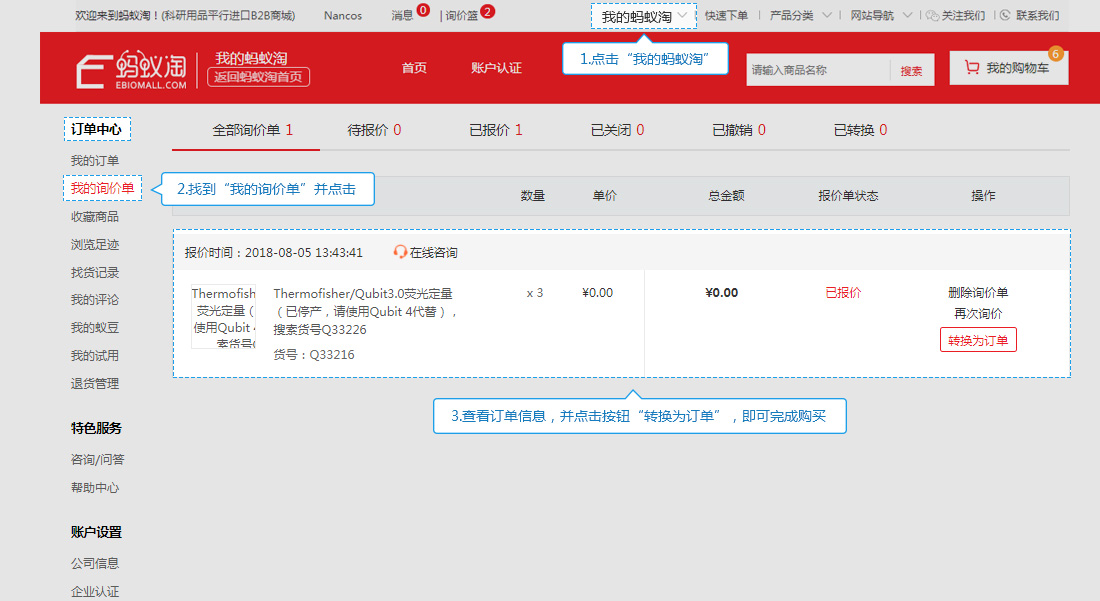Click the WeChat 关注我们 icon

click(932, 15)
